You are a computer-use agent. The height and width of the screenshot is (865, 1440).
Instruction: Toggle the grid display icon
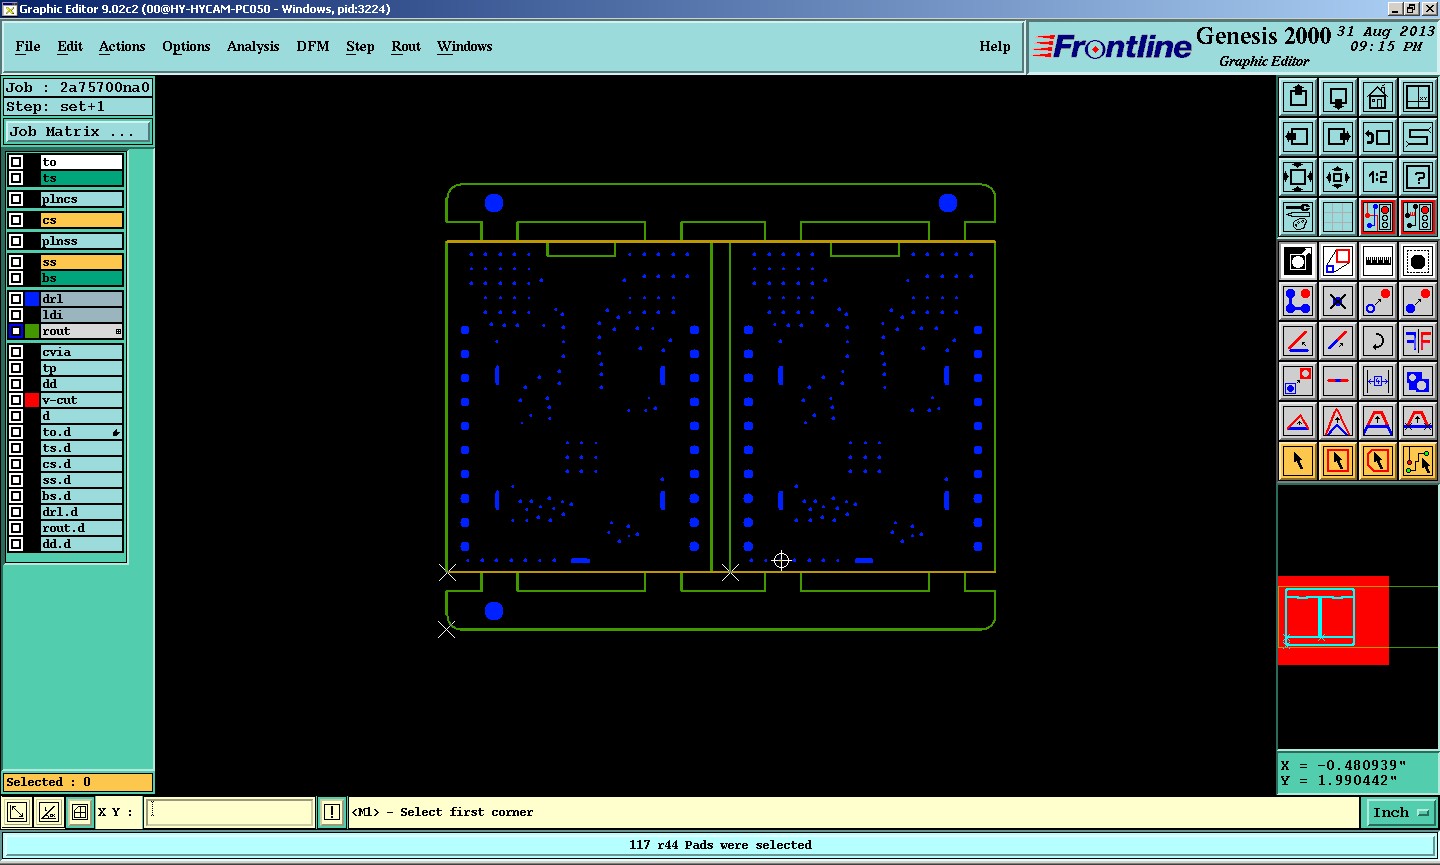click(1338, 217)
